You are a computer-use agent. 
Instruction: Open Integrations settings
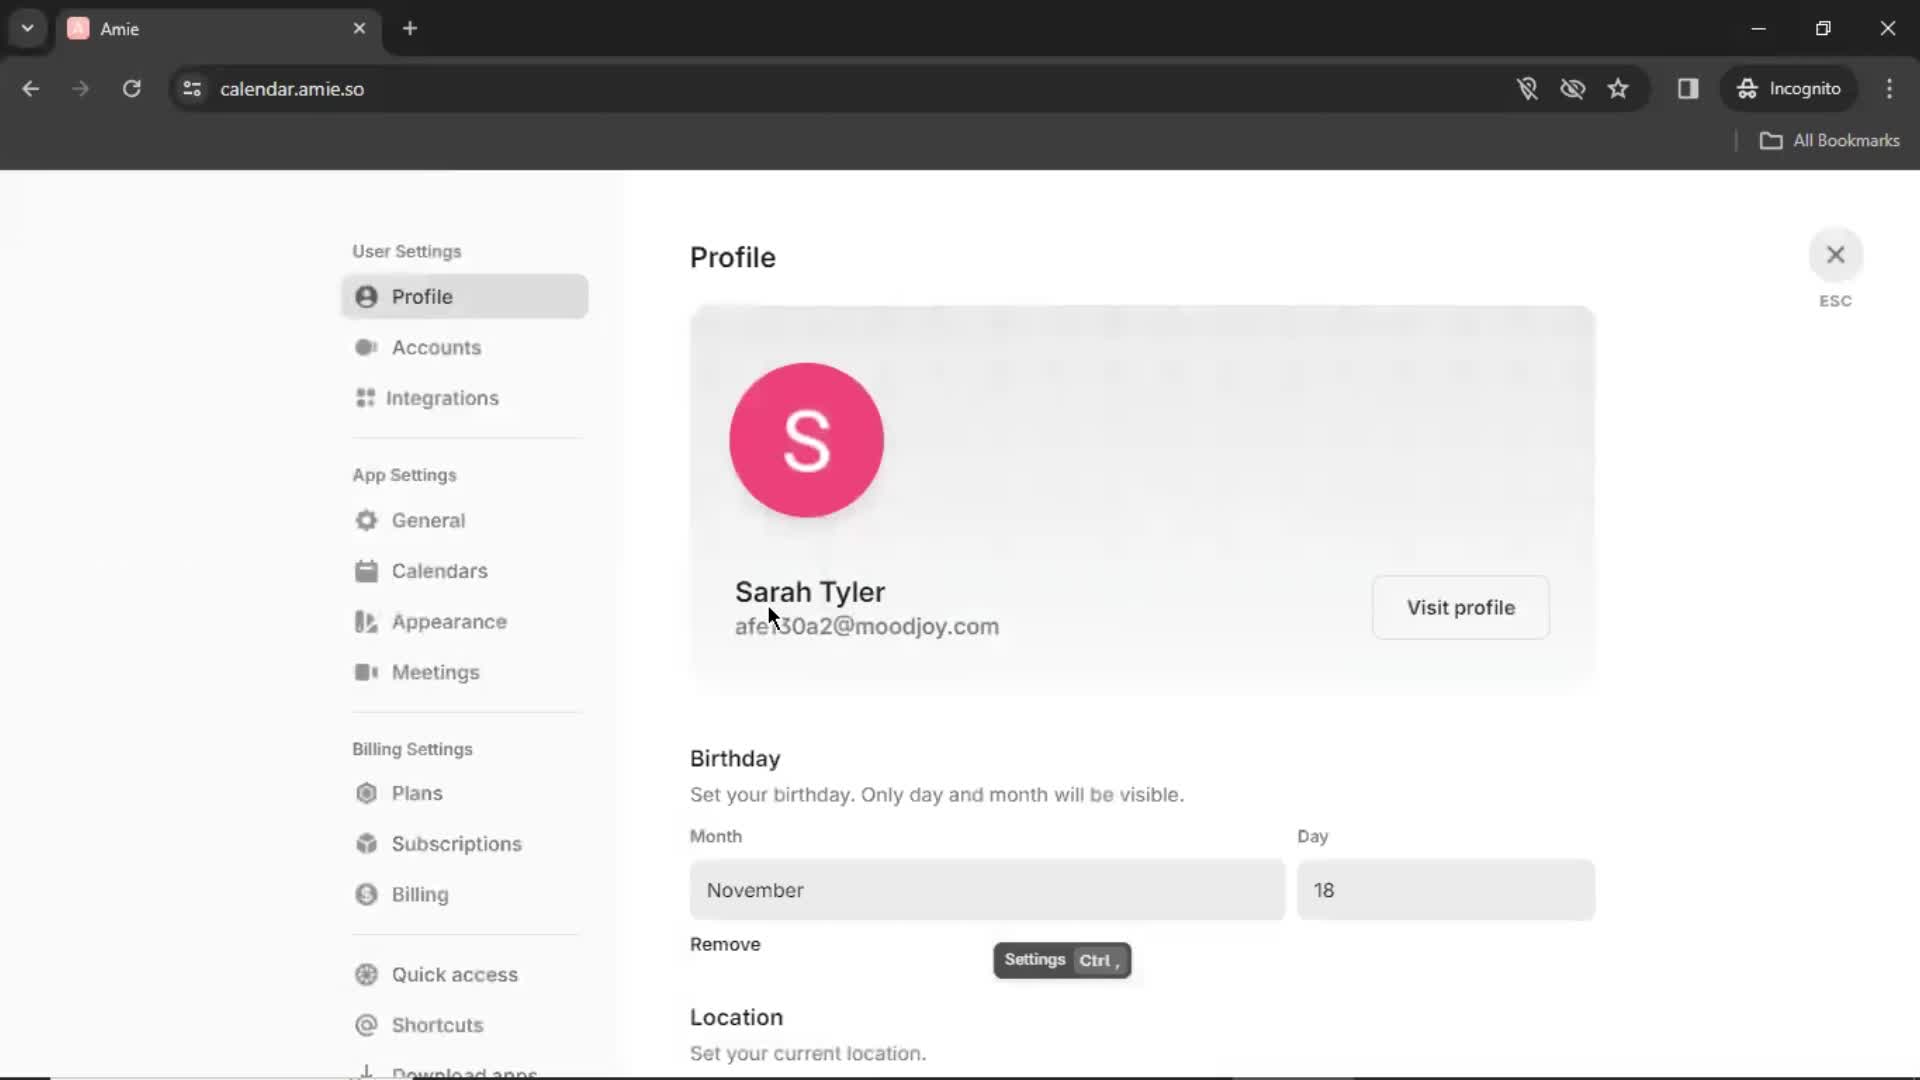(x=444, y=398)
